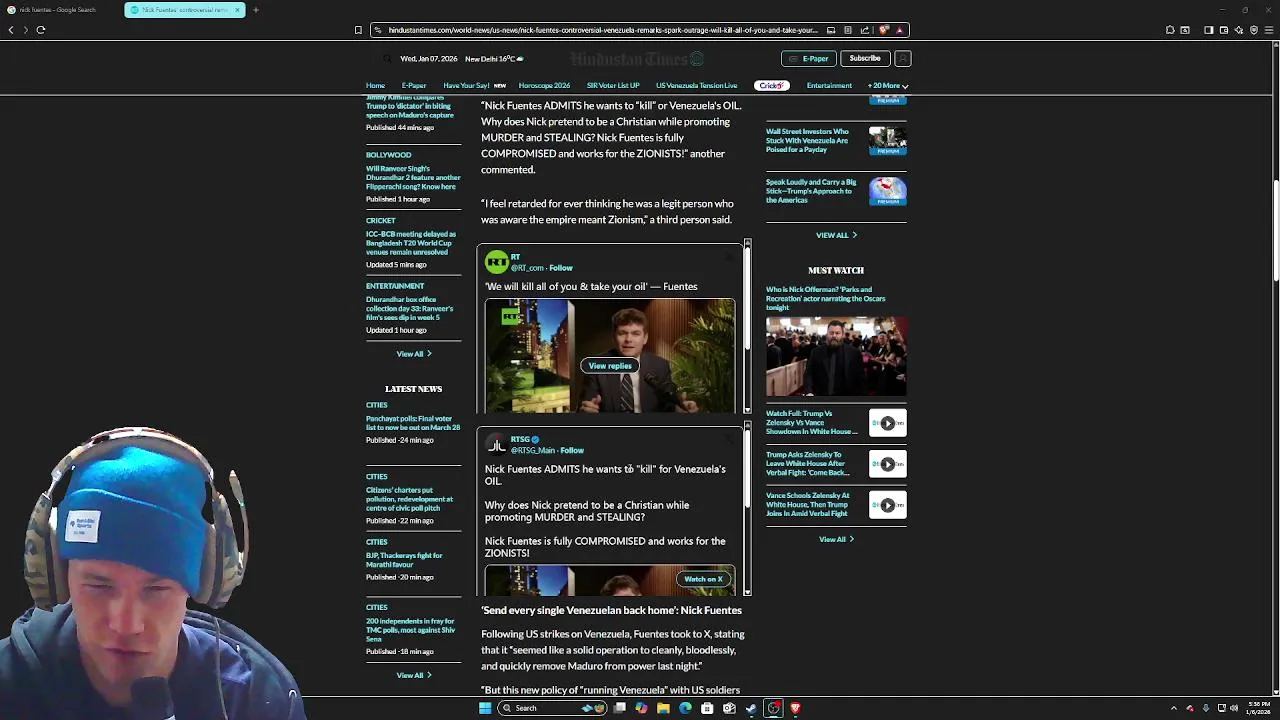The height and width of the screenshot is (720, 1280).
Task: Open Ranveer Singh's Dhurandhar 2 headline
Action: (x=412, y=178)
